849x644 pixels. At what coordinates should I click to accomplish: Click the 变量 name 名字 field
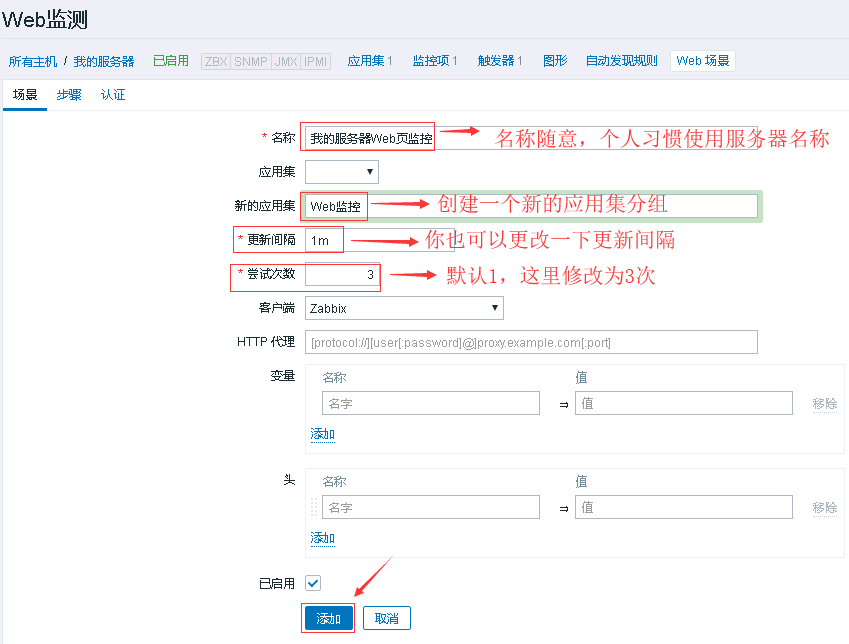[431, 404]
